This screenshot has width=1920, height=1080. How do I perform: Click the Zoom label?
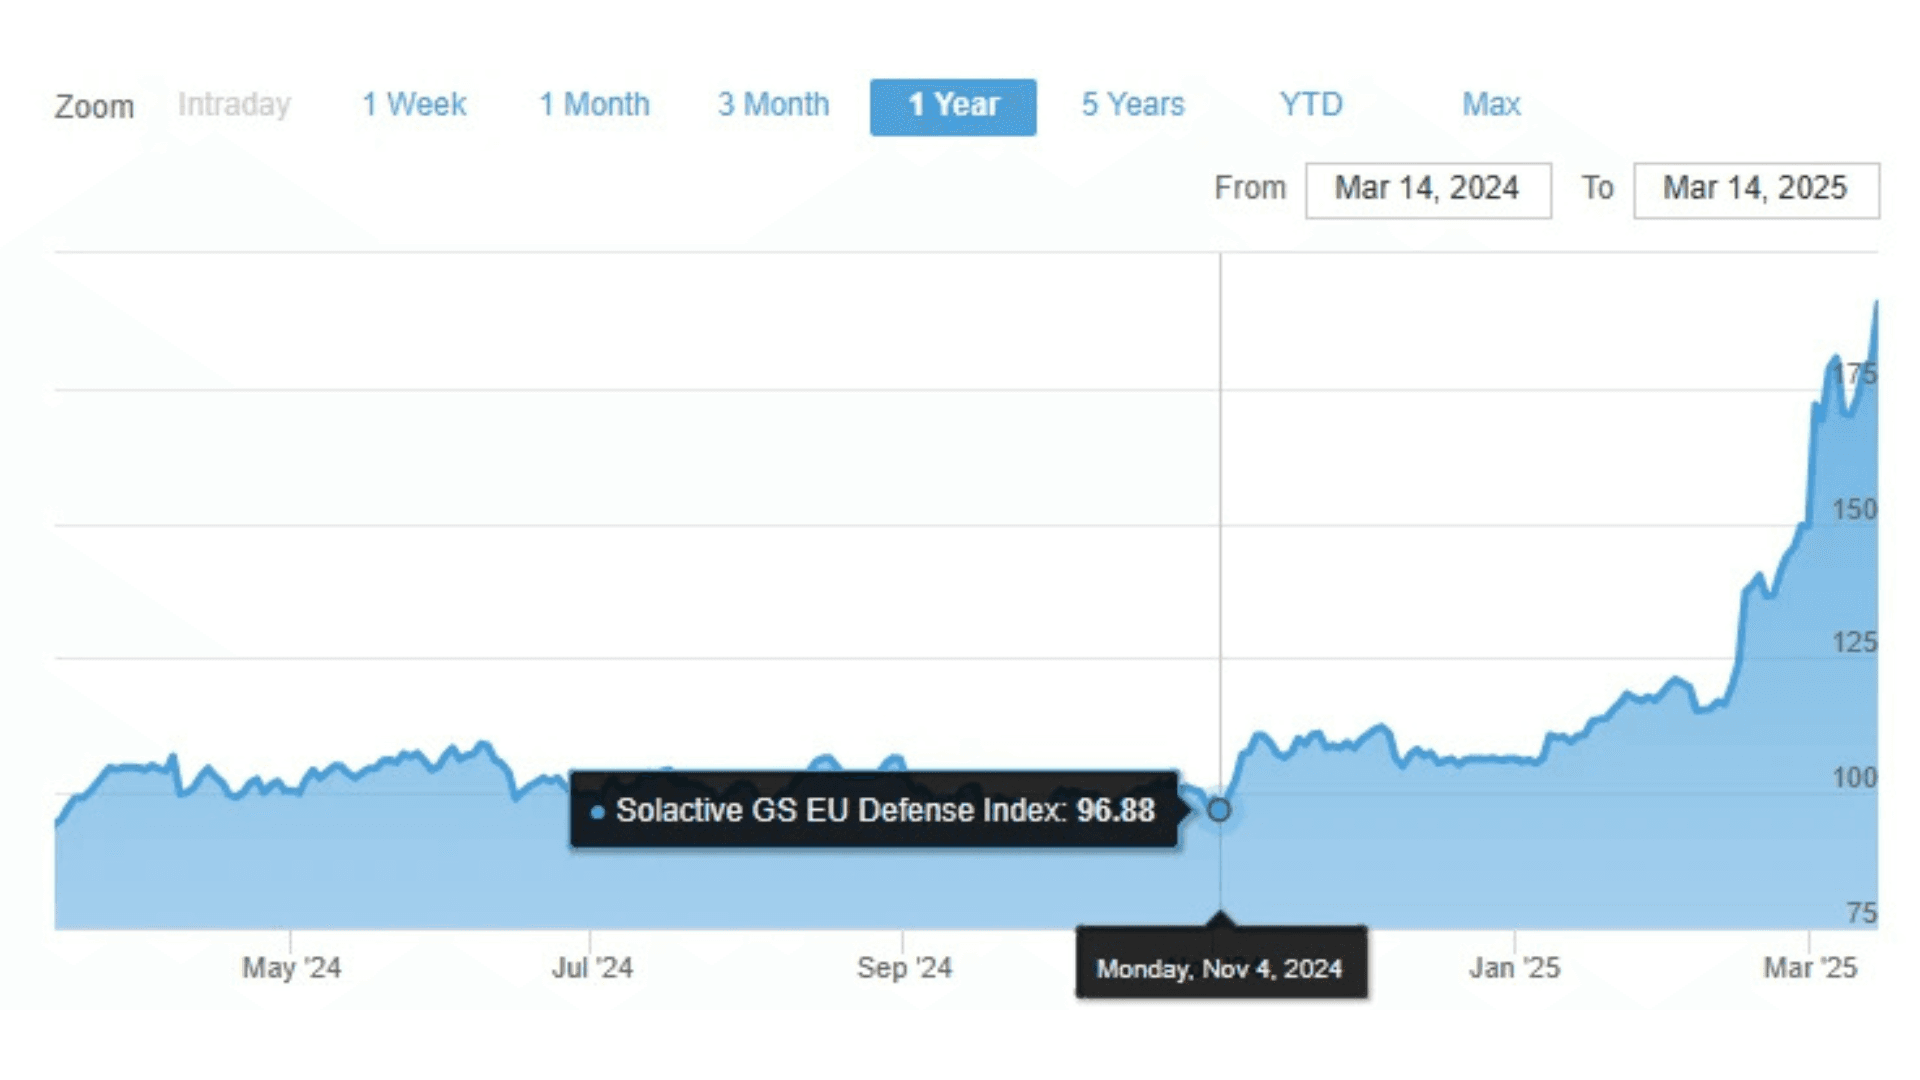tap(94, 107)
